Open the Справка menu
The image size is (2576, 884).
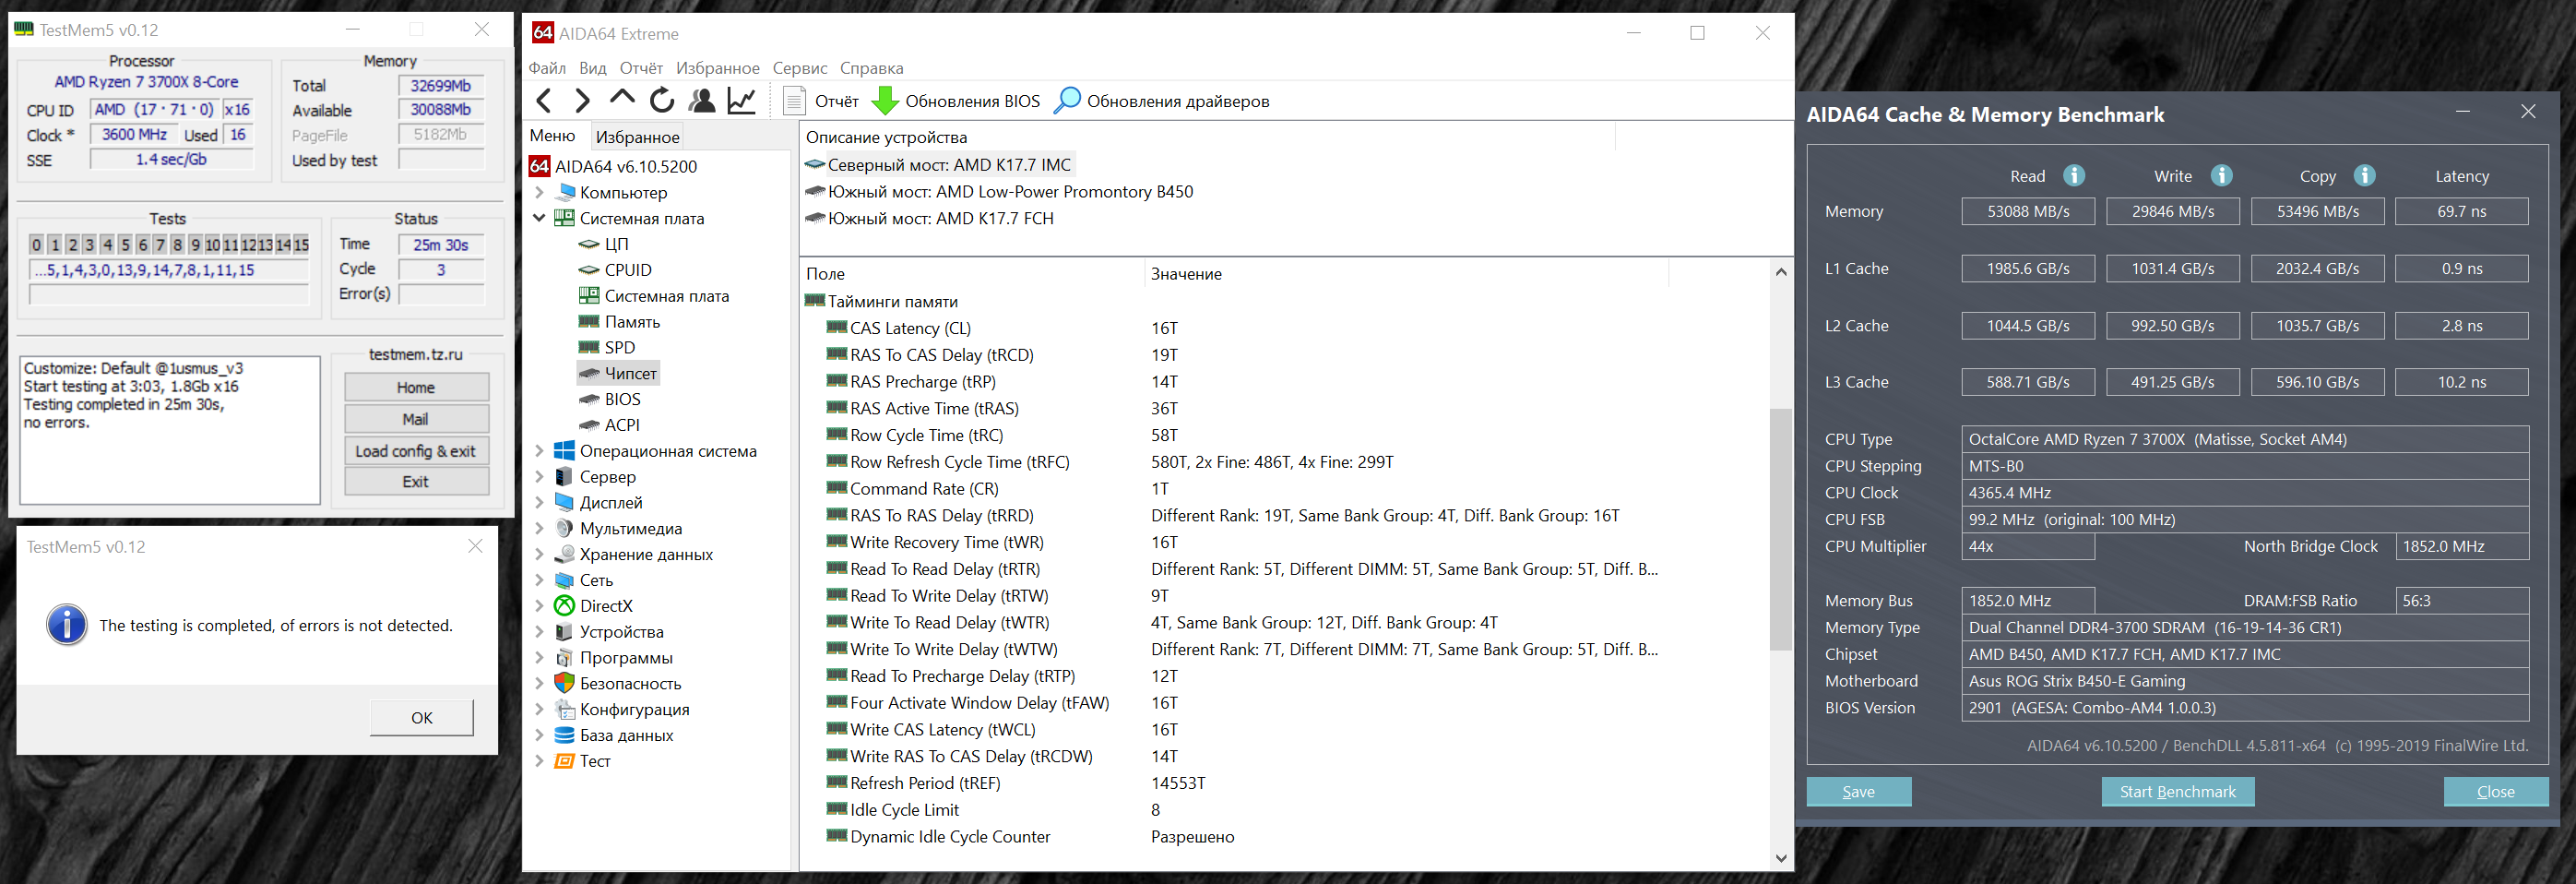click(x=872, y=68)
